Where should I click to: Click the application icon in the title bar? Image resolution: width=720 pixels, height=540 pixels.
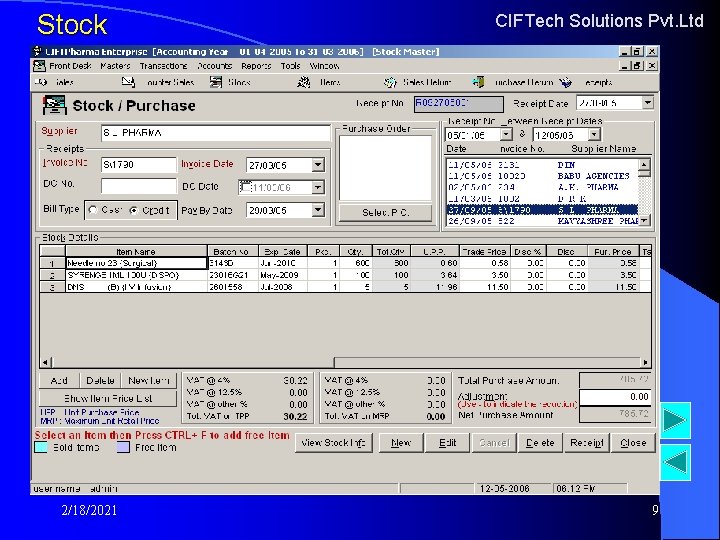point(38,51)
